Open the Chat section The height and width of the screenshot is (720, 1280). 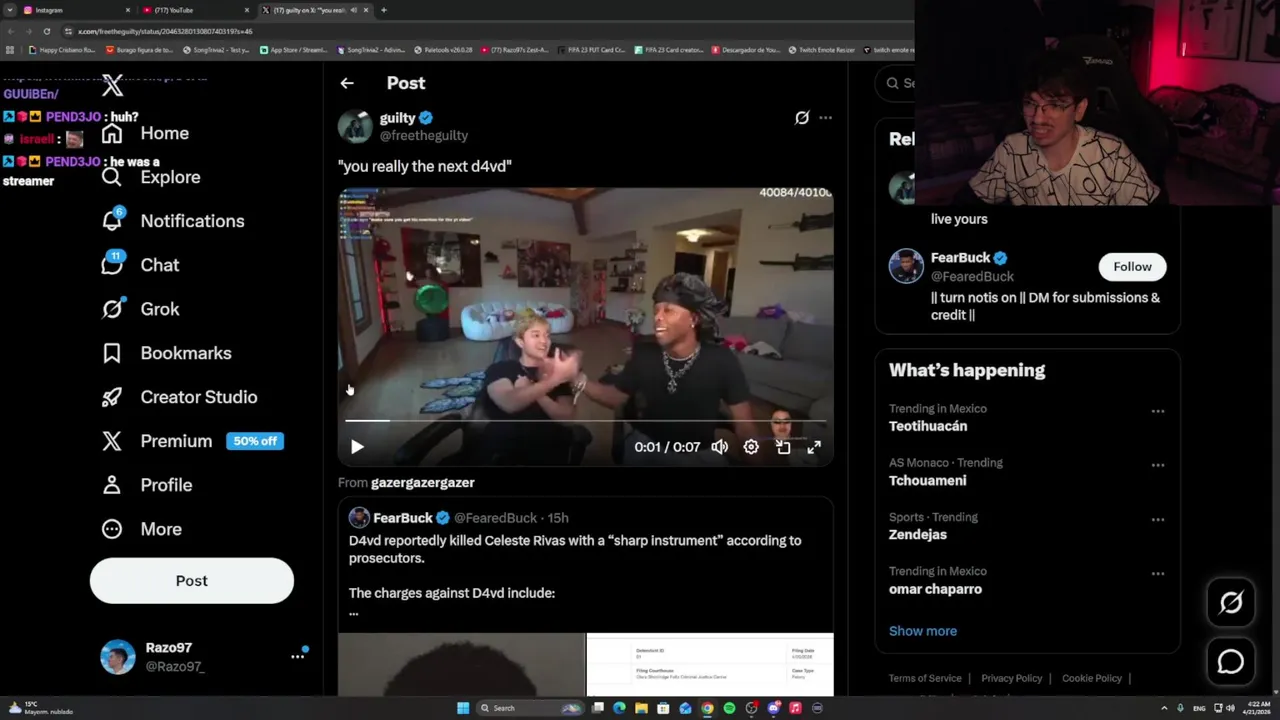tap(141, 265)
